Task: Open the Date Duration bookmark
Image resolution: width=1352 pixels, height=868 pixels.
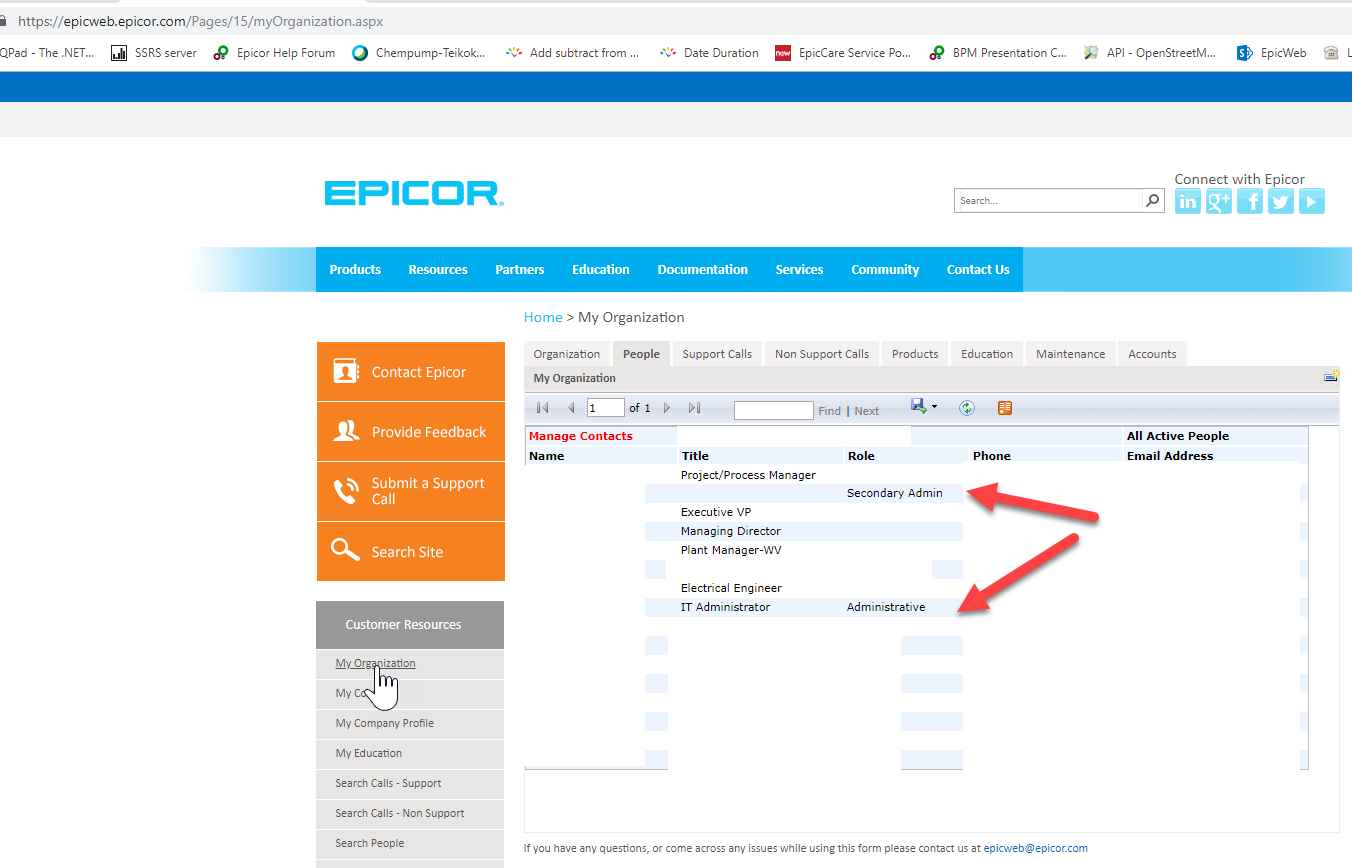Action: (x=709, y=53)
